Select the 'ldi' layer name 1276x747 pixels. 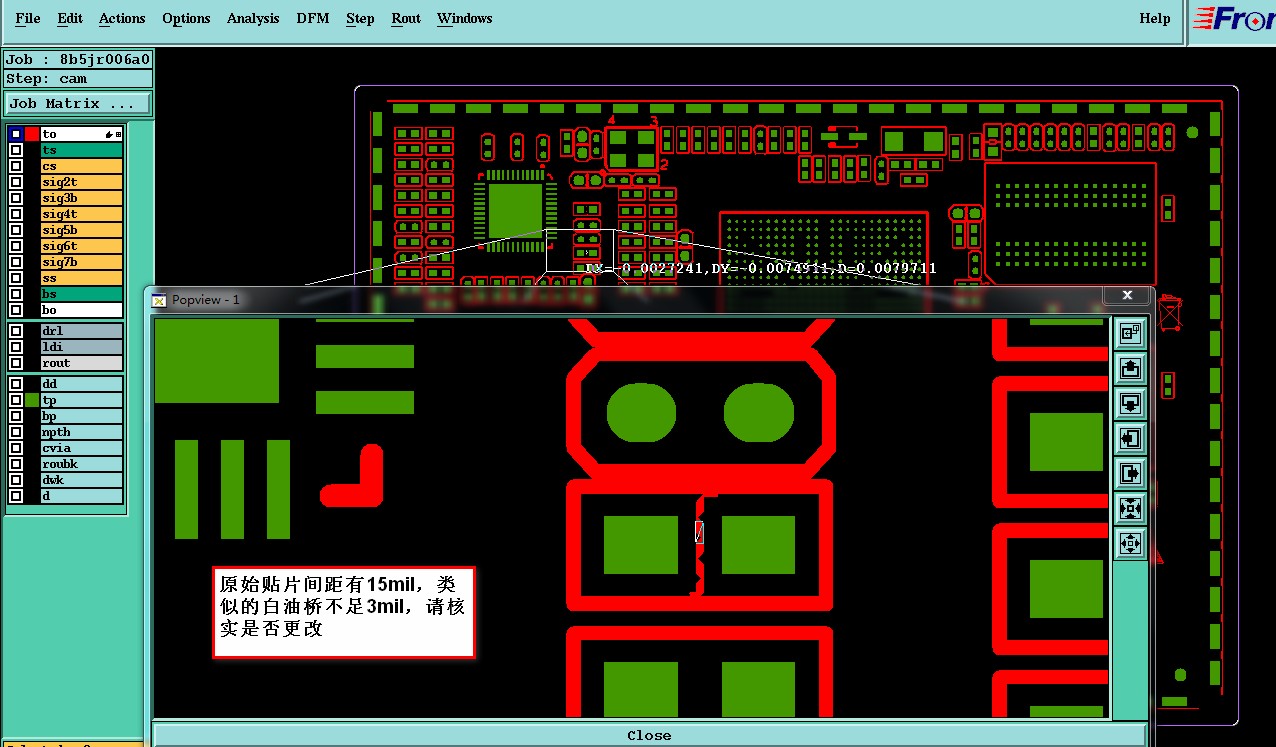(82, 347)
